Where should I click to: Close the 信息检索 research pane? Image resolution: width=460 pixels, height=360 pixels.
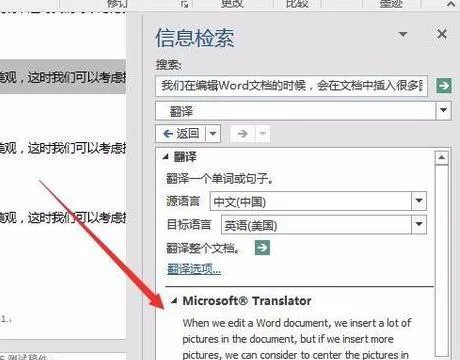pos(442,34)
